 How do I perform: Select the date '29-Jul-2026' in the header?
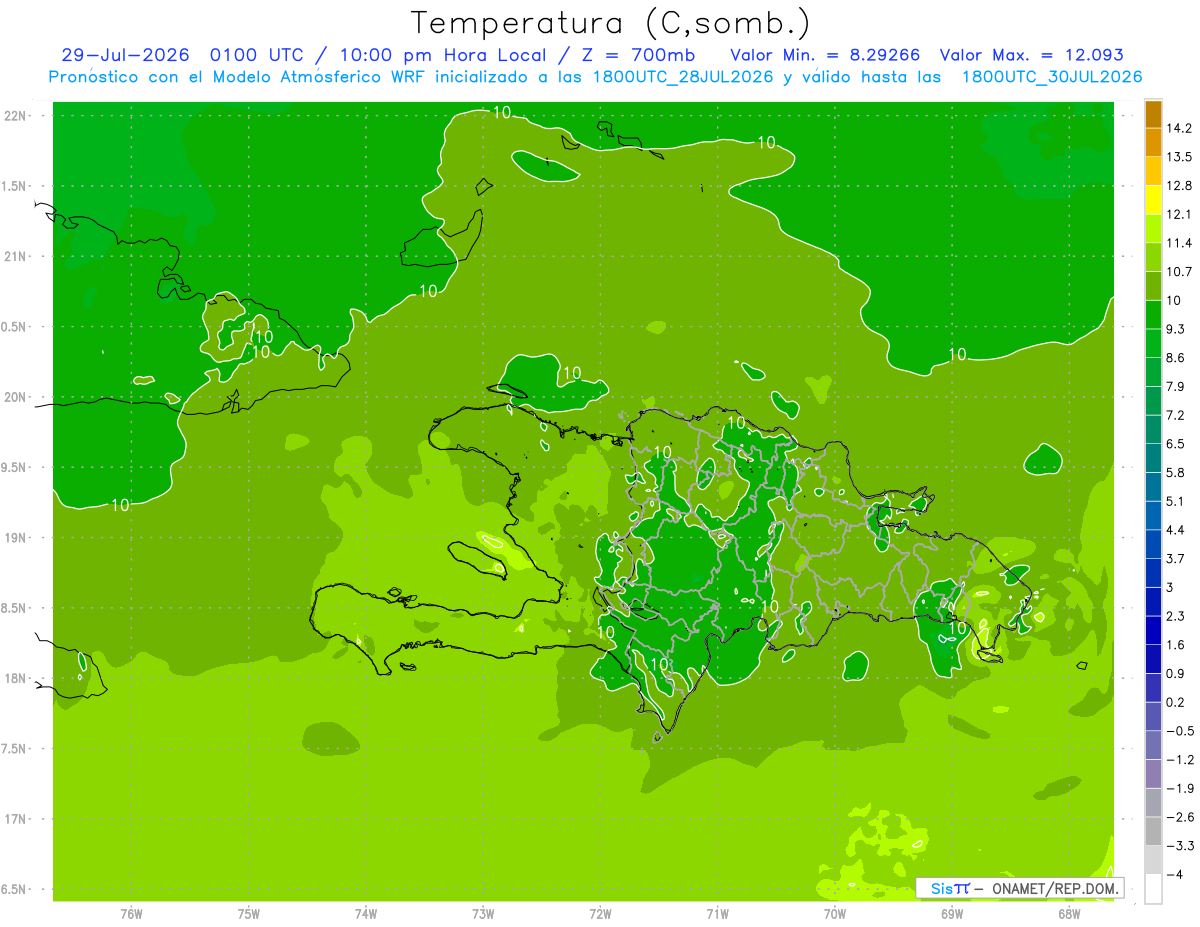(x=125, y=55)
